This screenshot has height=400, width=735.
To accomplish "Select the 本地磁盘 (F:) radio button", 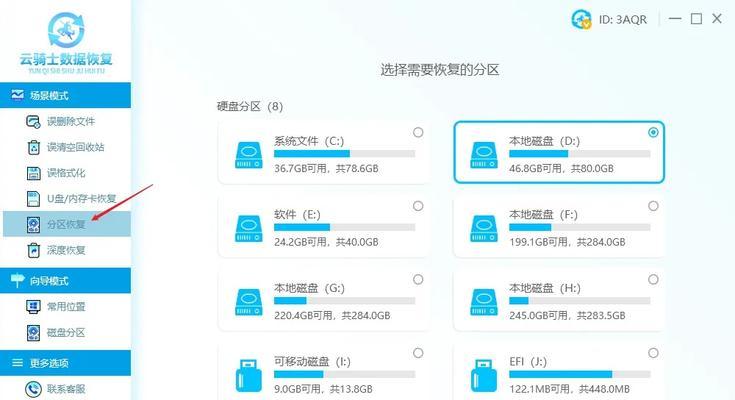I will (653, 206).
